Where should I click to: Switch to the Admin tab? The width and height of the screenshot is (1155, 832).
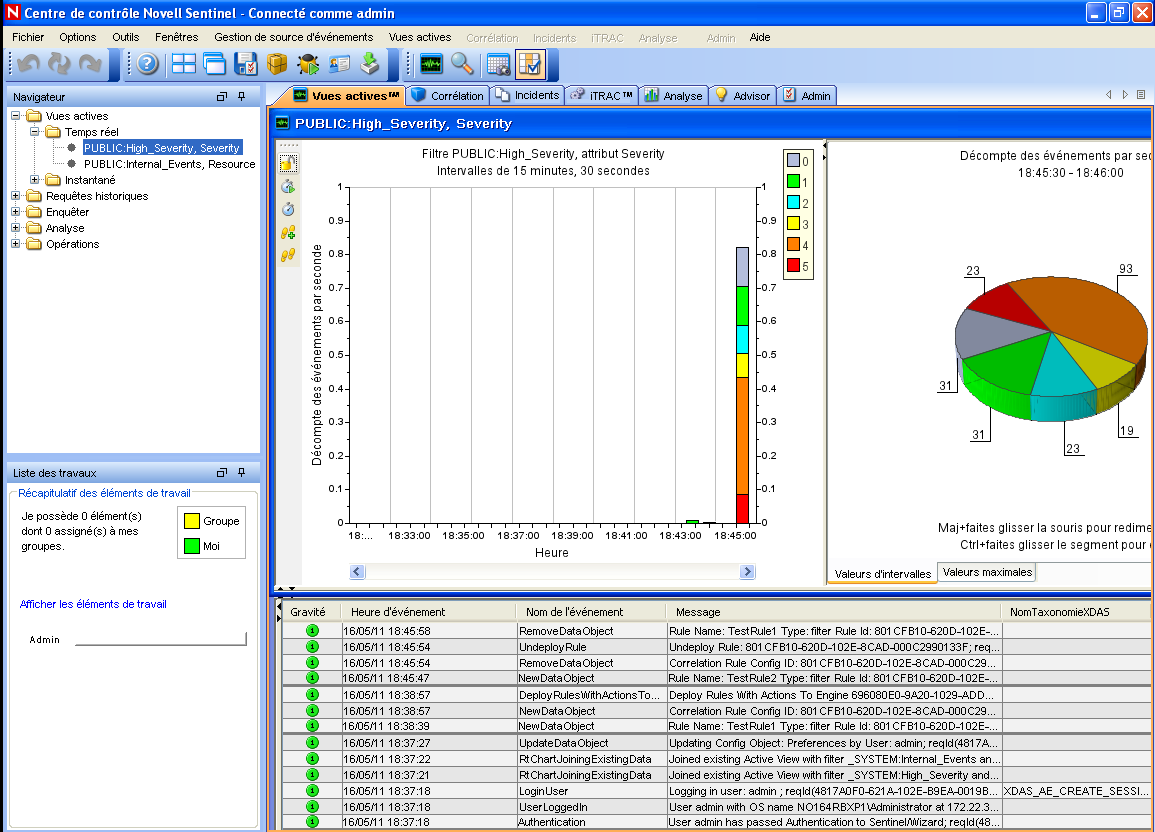(807, 96)
